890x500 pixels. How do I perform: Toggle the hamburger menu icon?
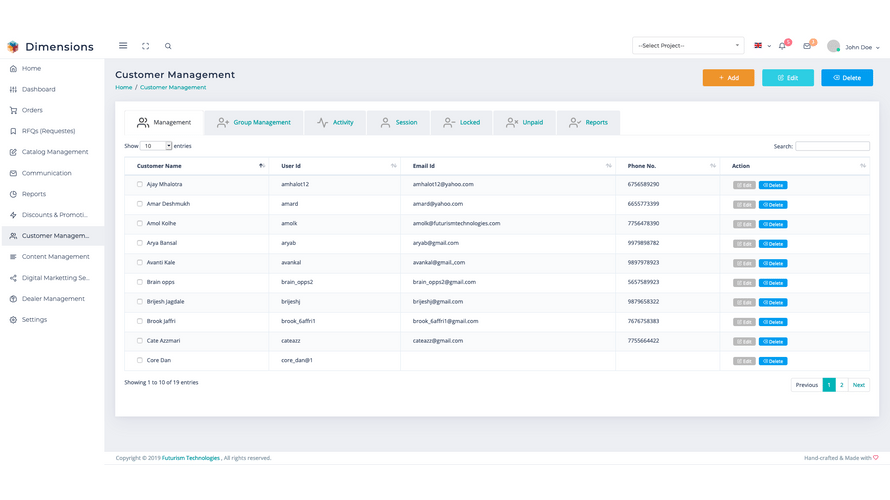tap(123, 46)
